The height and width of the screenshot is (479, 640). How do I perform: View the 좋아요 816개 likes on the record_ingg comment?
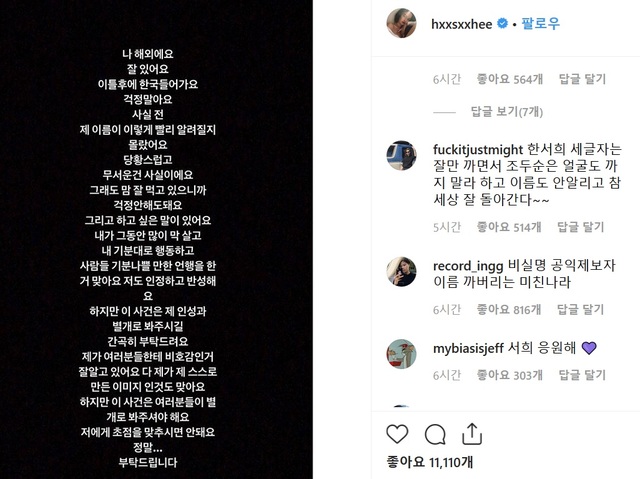click(x=509, y=310)
